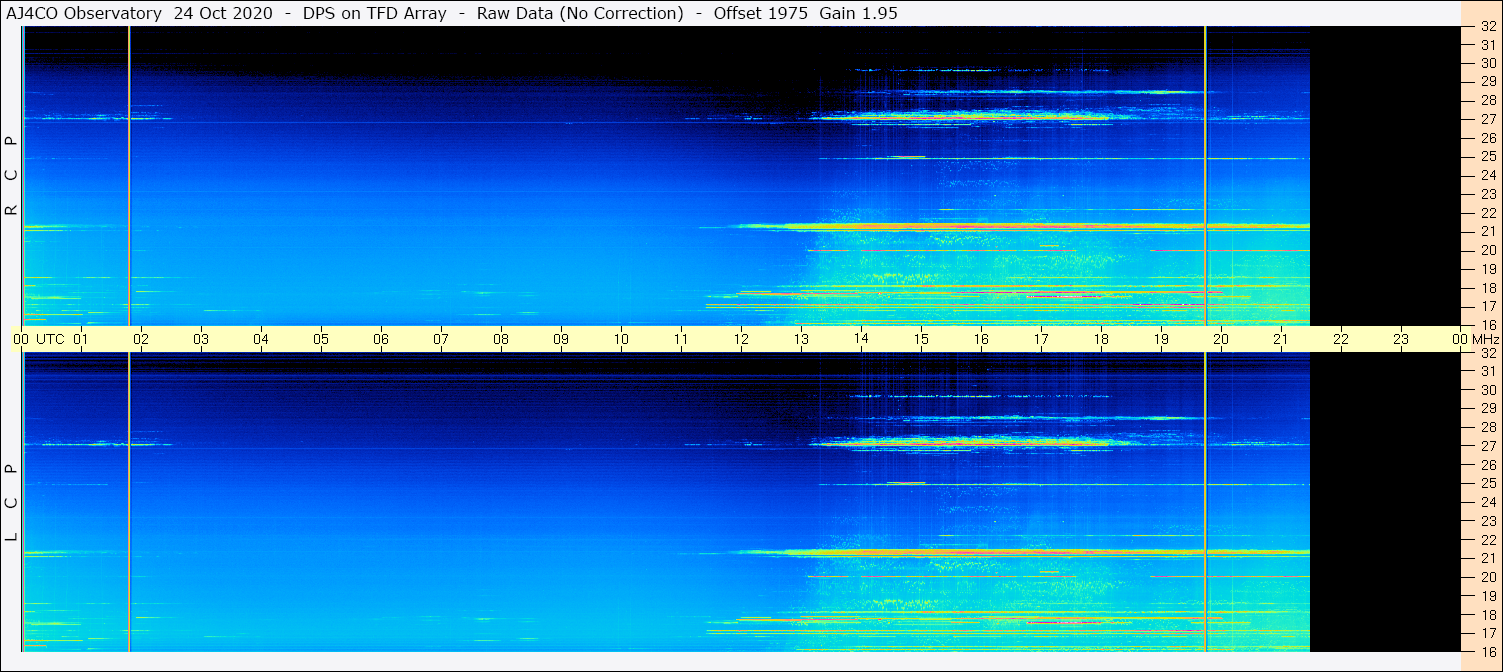This screenshot has width=1503, height=672.
Task: Click the 32 MHz label in RCP panel
Action: [x=1487, y=27]
